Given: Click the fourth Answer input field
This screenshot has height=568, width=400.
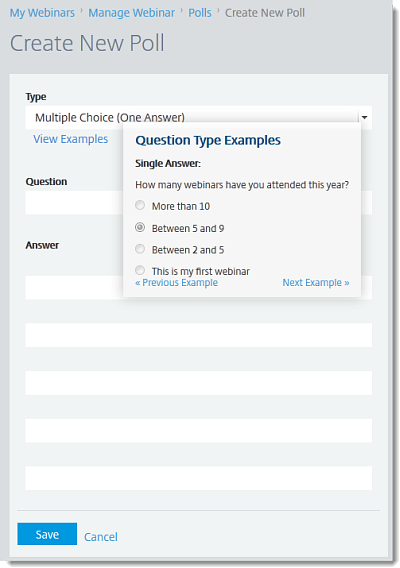Looking at the screenshot, I should (x=199, y=430).
